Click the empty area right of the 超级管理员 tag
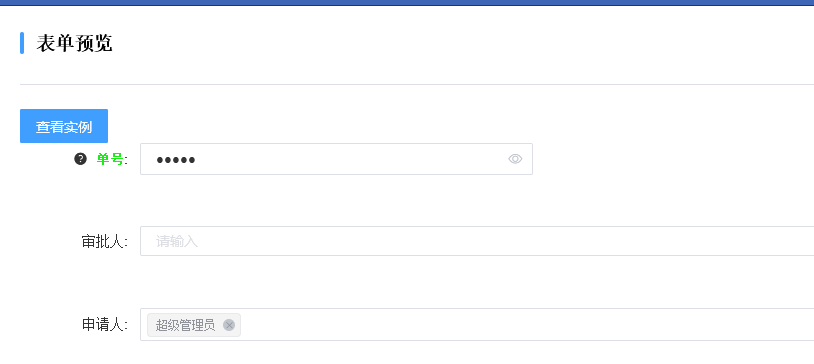 [527, 325]
